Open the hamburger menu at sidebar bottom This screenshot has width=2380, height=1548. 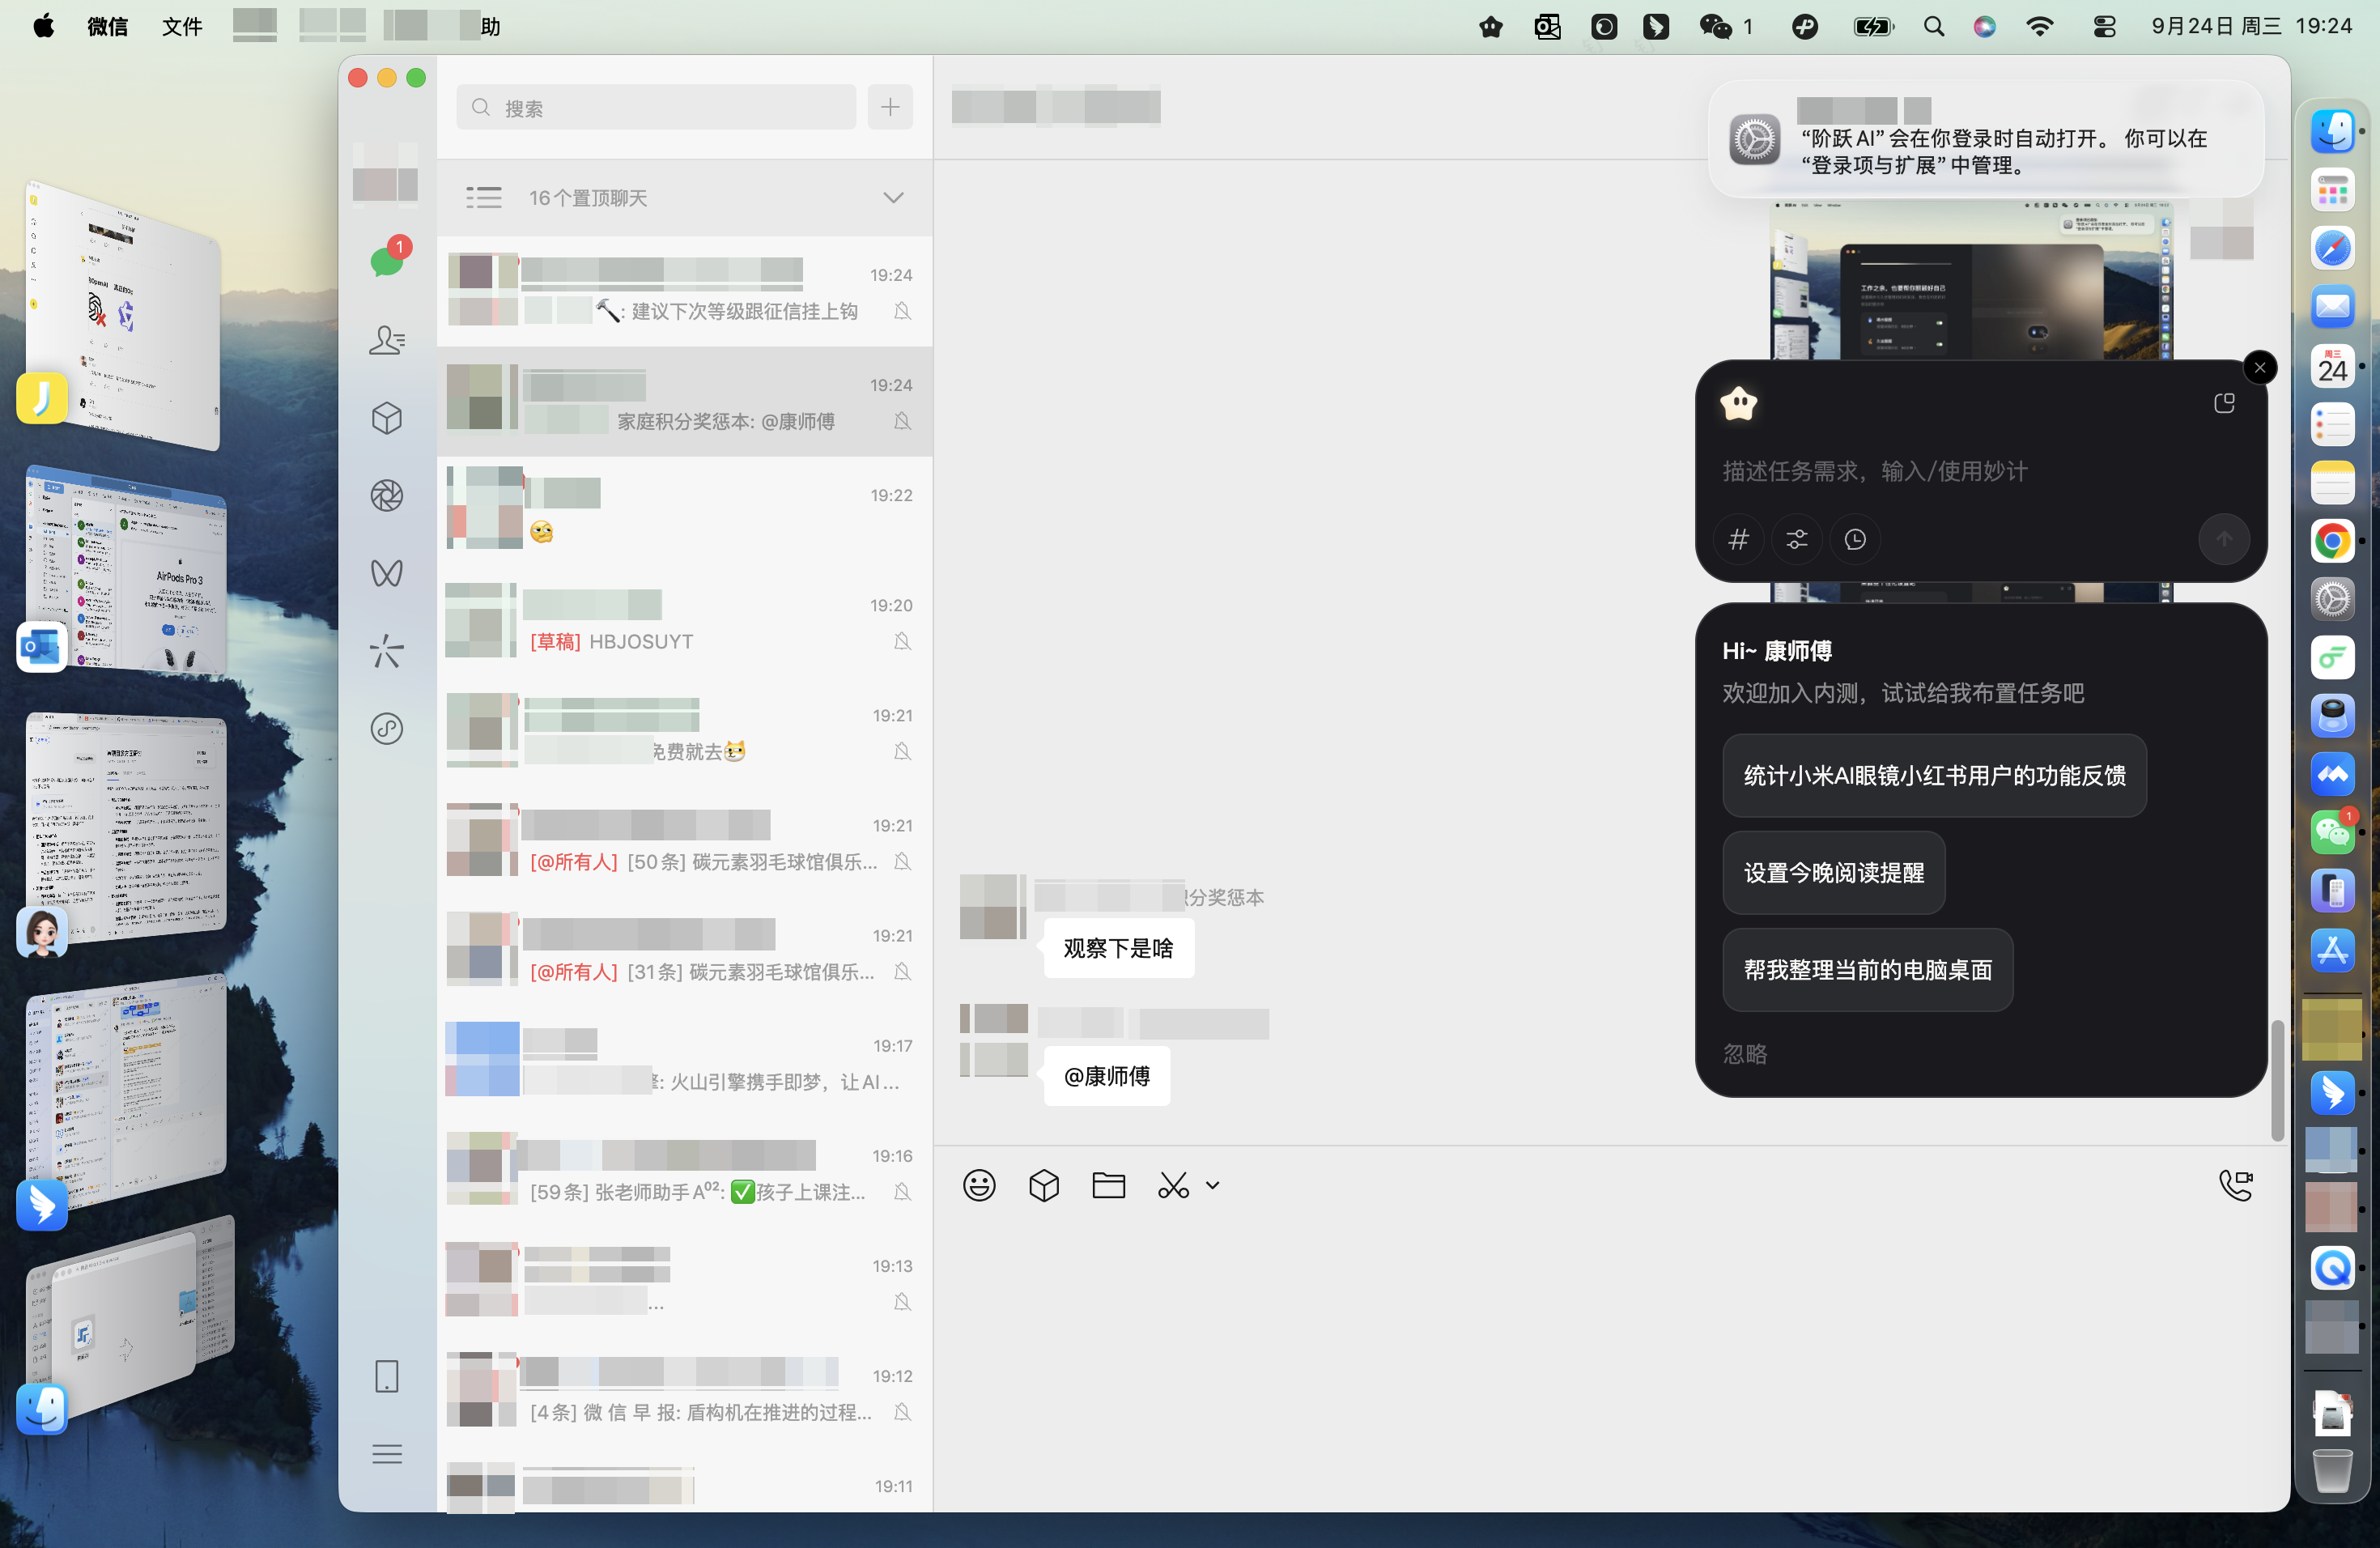[x=386, y=1454]
